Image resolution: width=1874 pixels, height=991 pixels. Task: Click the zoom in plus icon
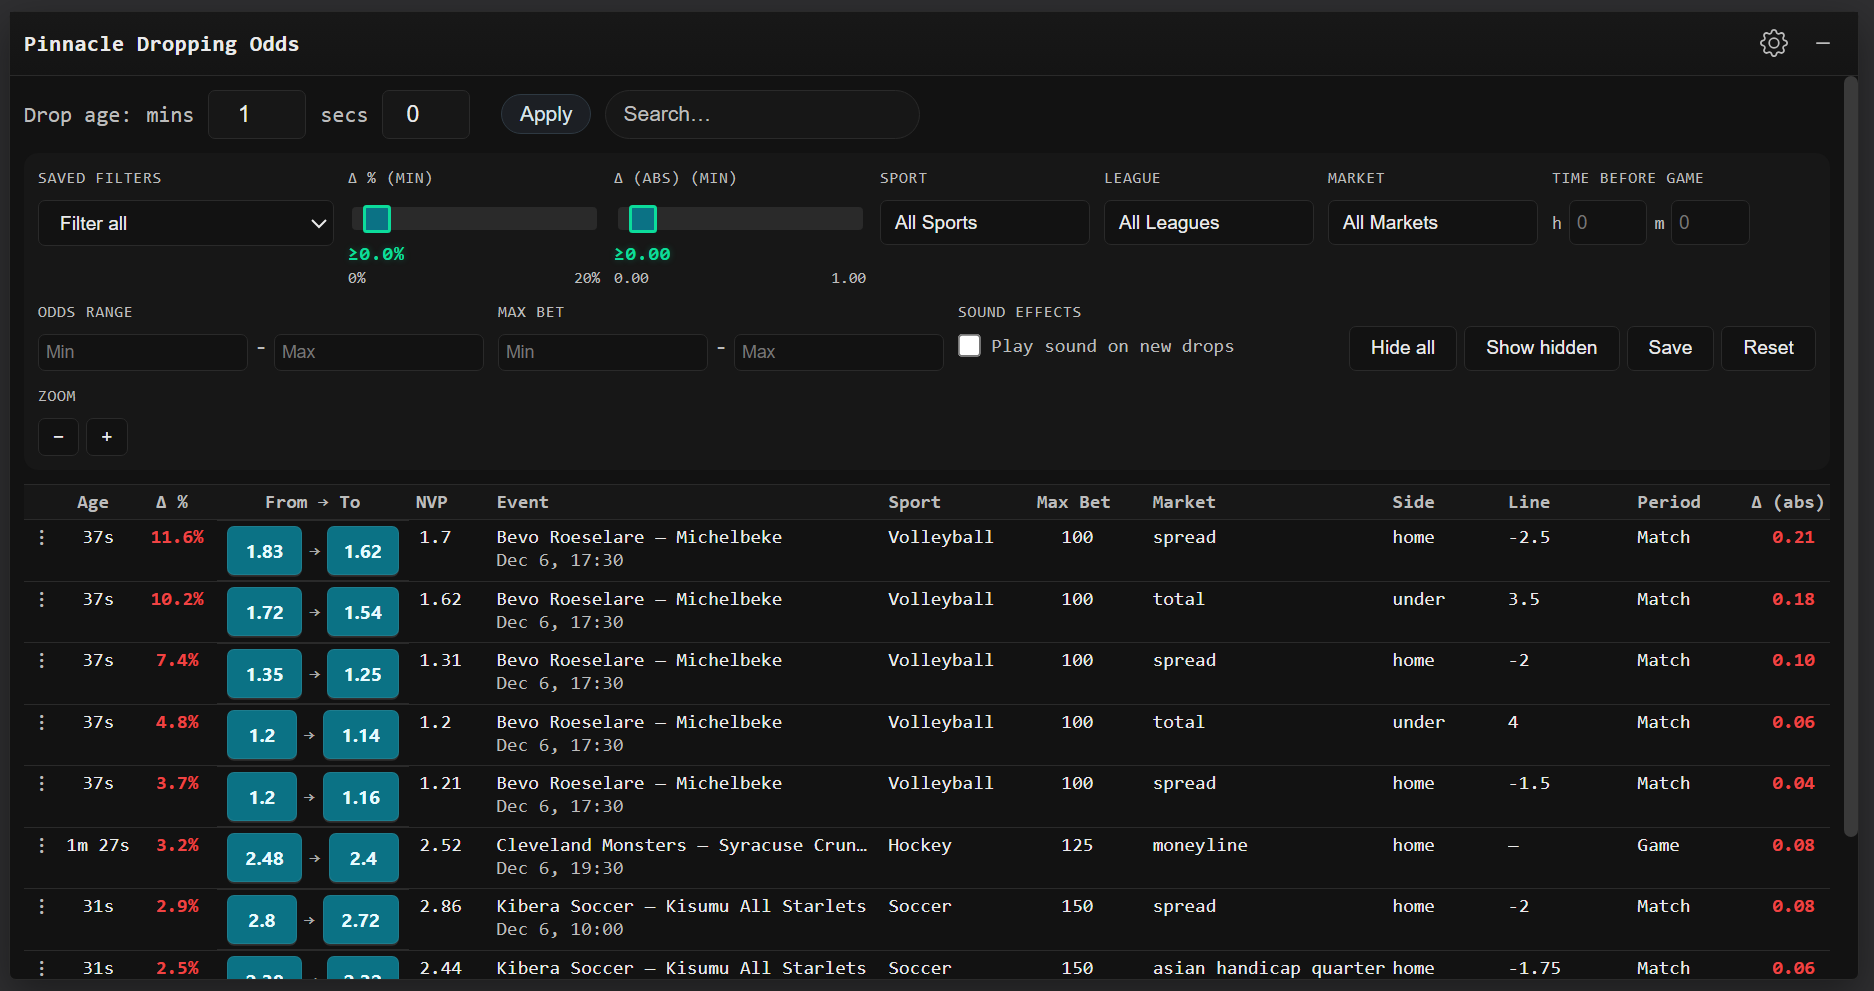tap(106, 437)
